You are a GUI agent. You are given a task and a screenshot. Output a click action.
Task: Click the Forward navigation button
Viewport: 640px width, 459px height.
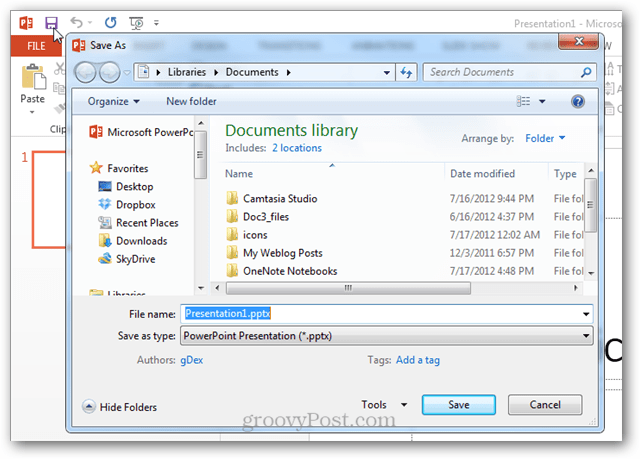pos(109,73)
